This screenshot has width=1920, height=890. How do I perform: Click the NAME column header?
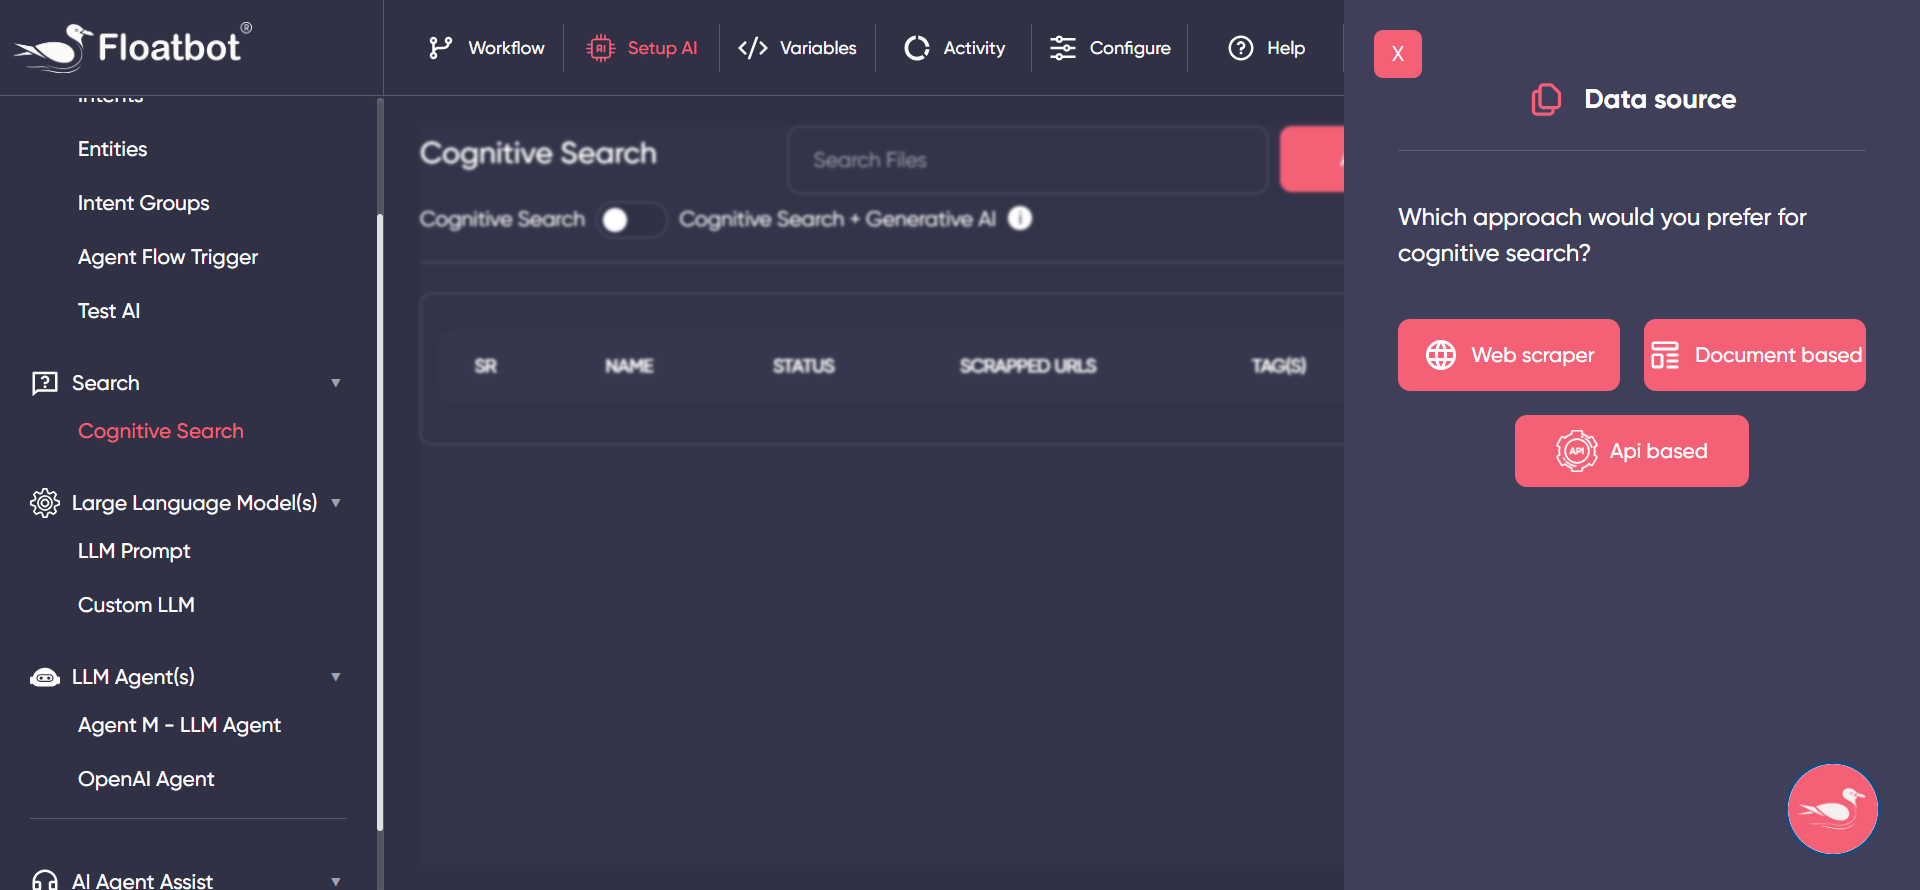(x=629, y=366)
